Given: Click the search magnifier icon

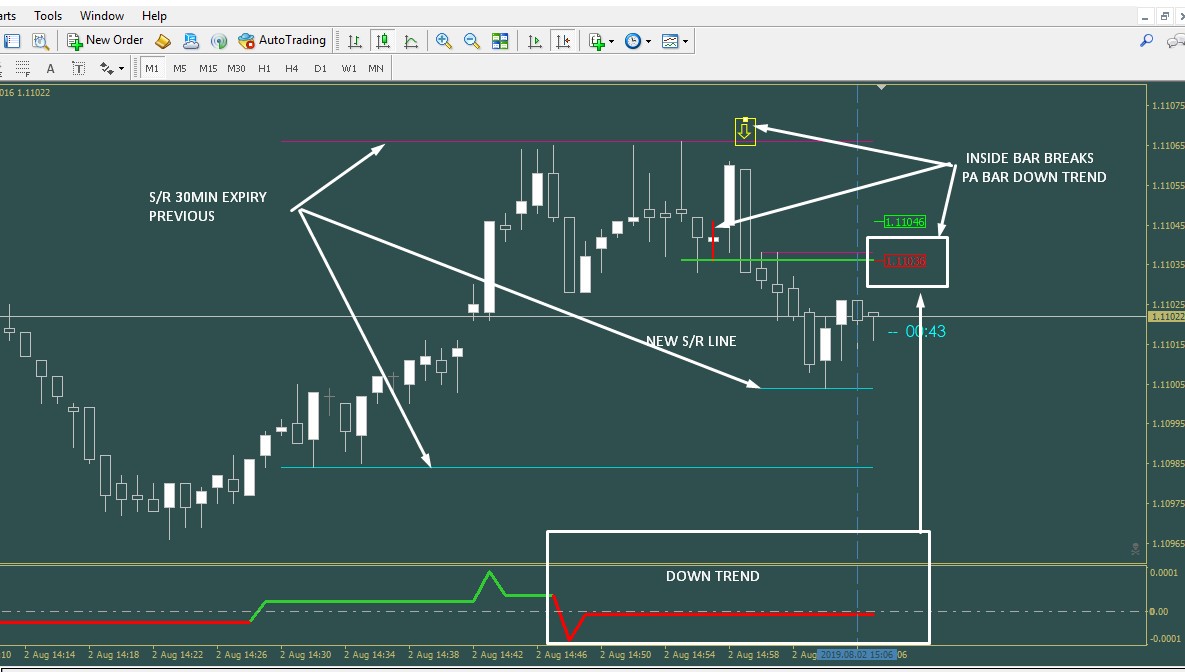Looking at the screenshot, I should [x=1146, y=41].
